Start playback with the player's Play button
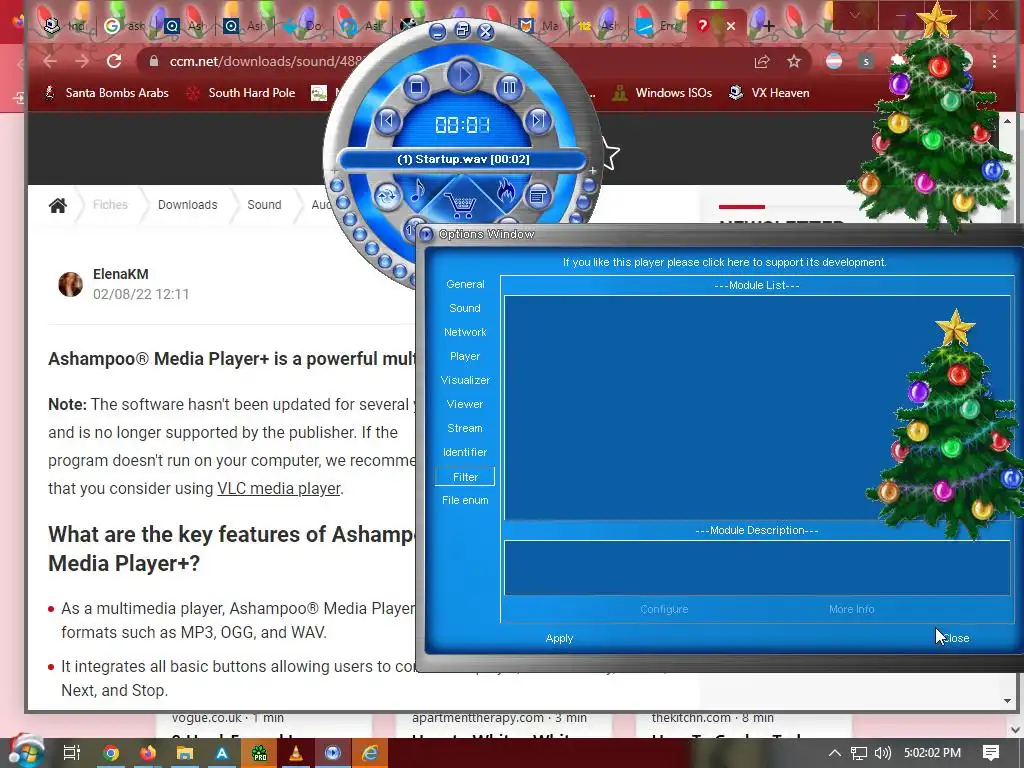The image size is (1024, 768). [463, 75]
